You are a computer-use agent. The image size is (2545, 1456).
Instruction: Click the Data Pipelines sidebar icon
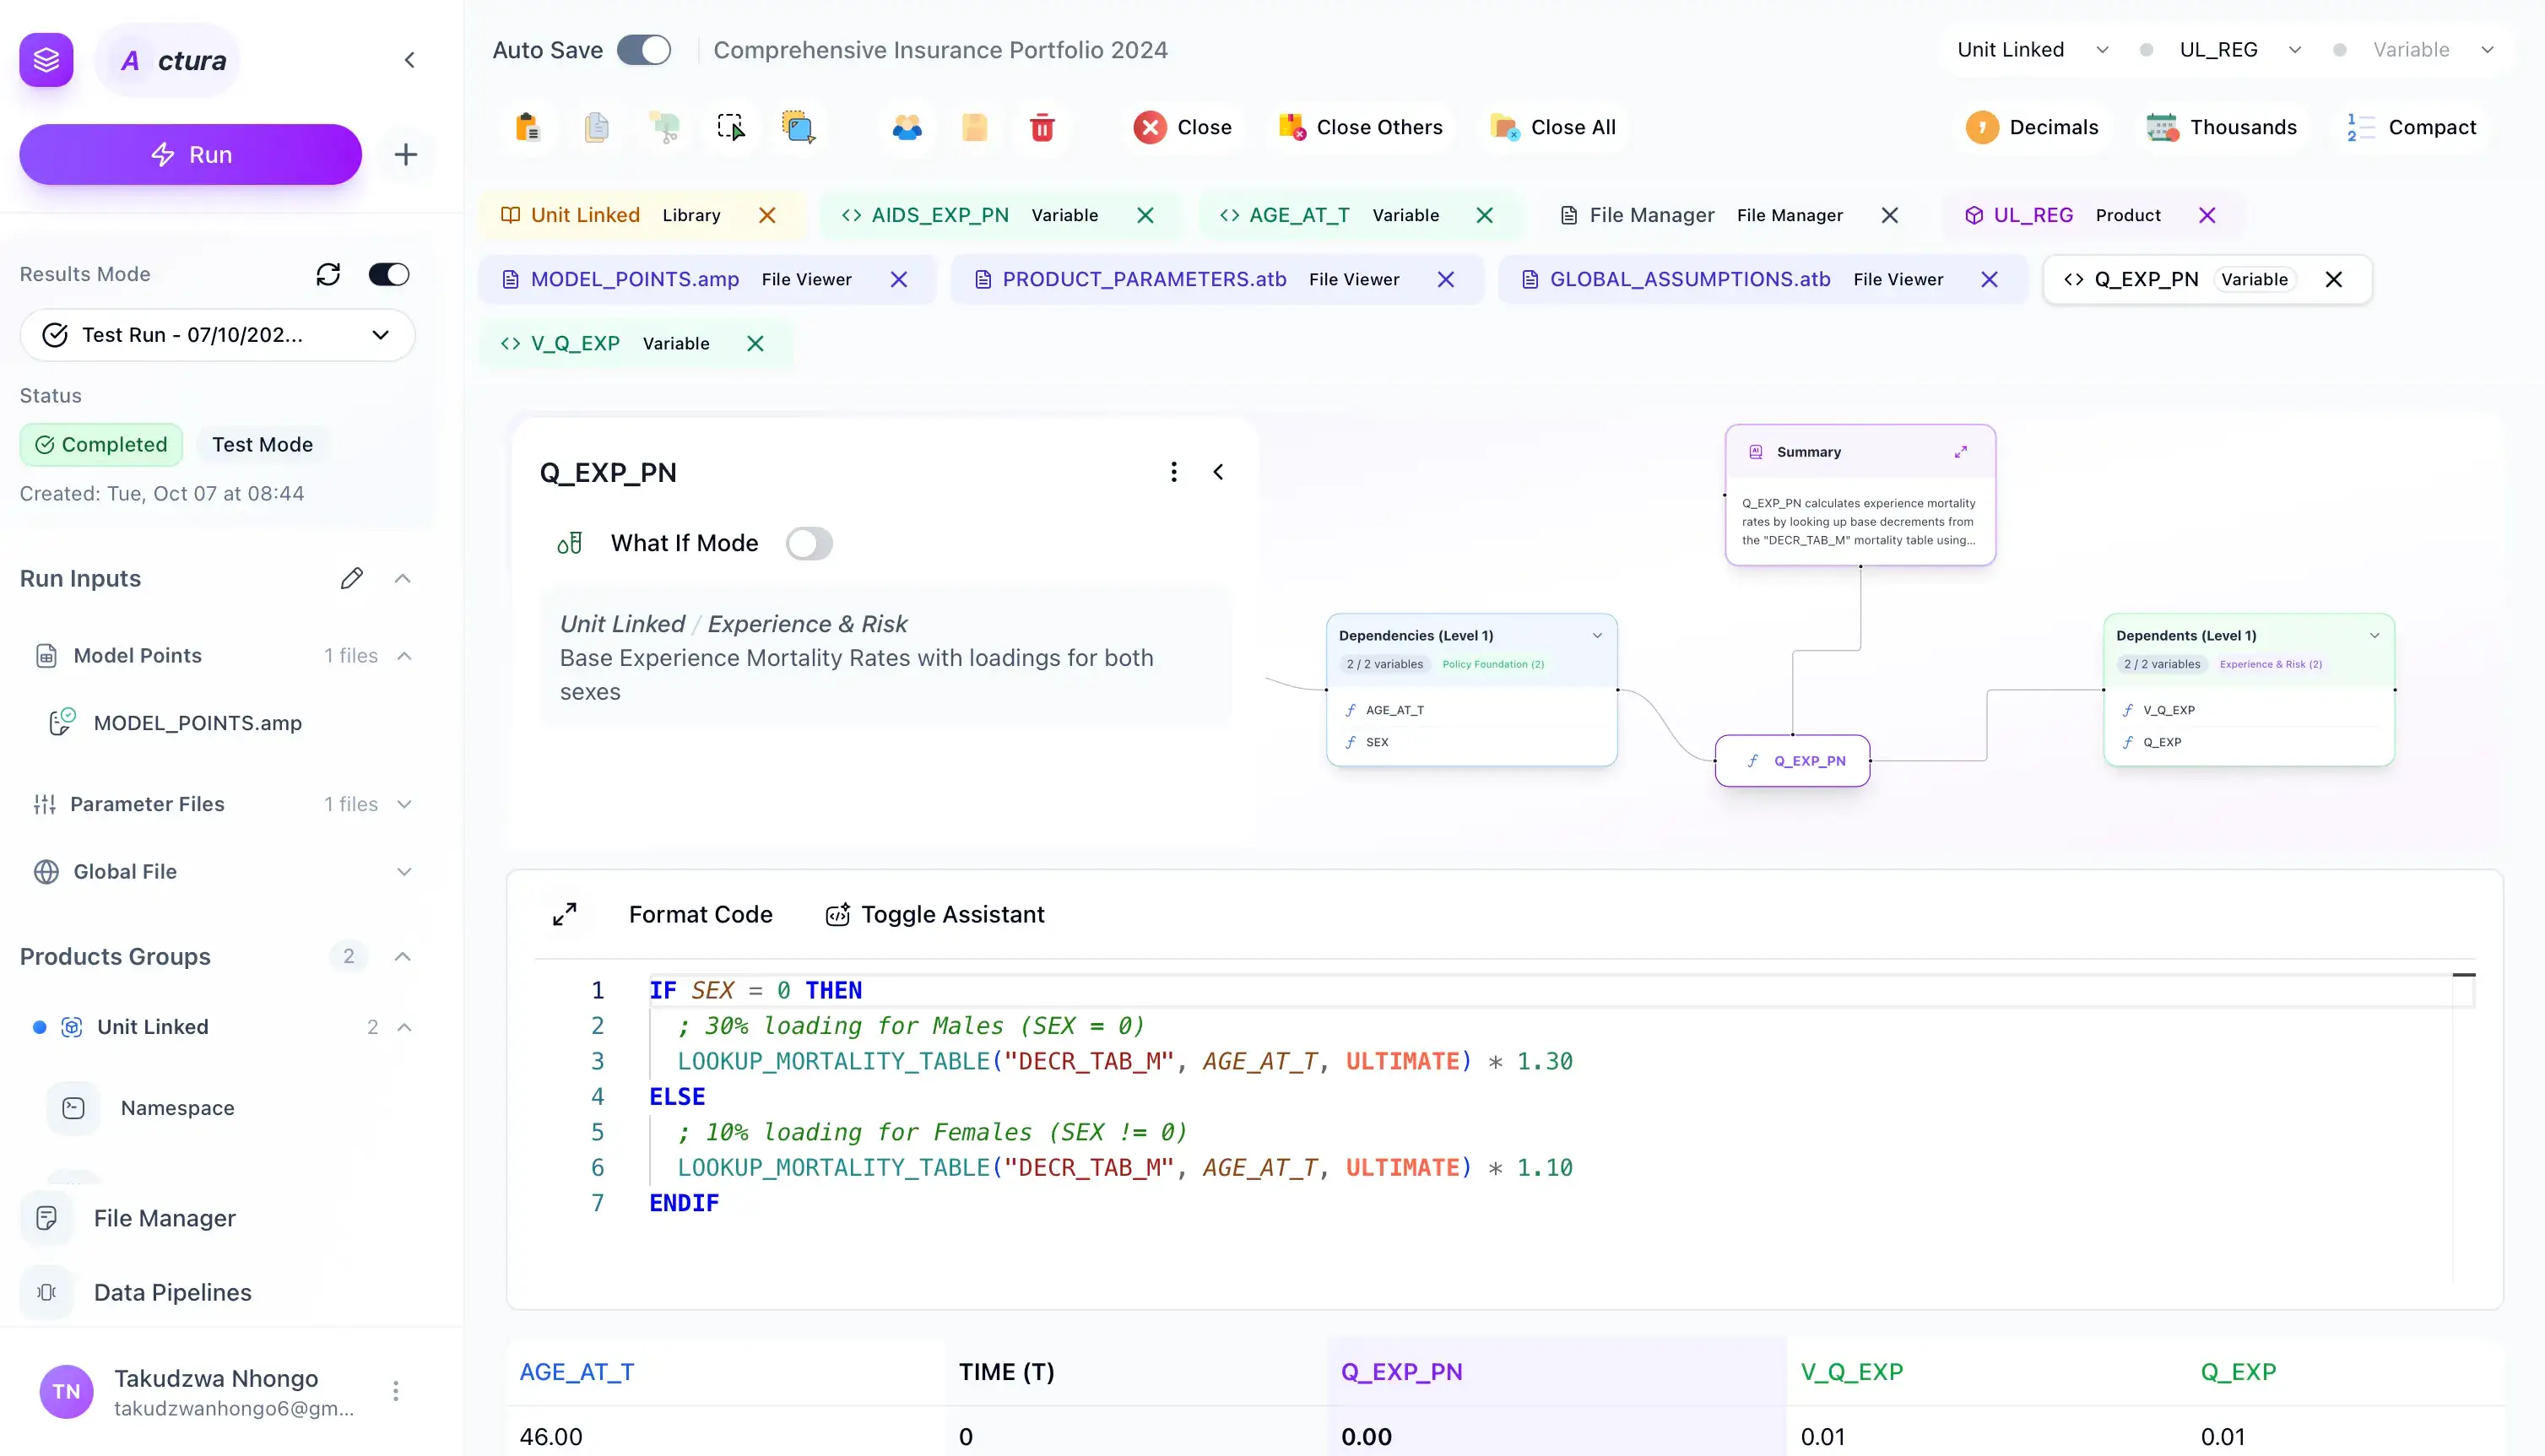(46, 1292)
